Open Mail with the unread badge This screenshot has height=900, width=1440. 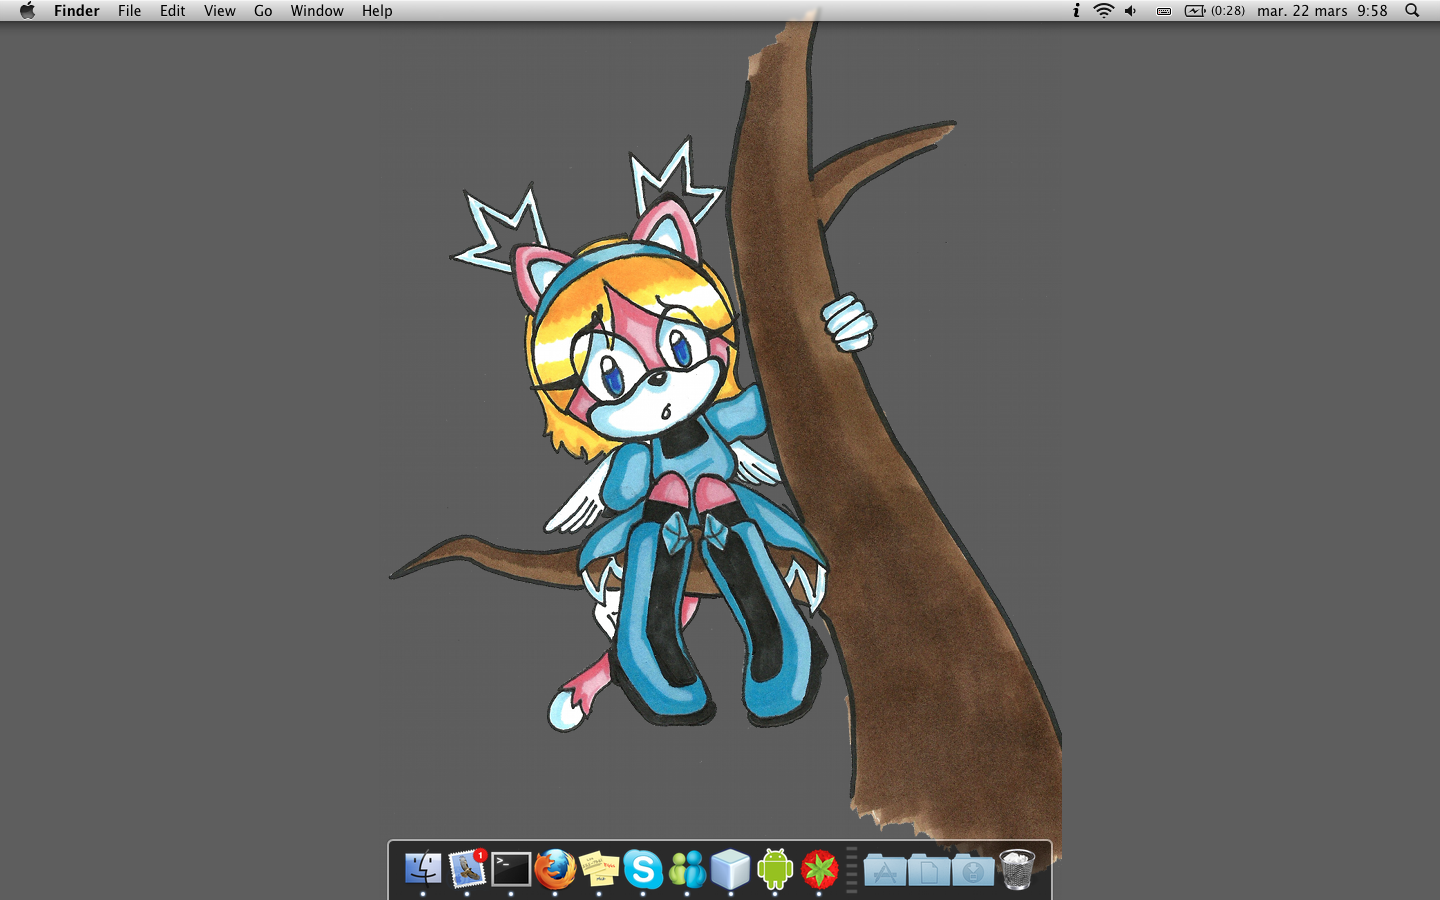click(467, 869)
